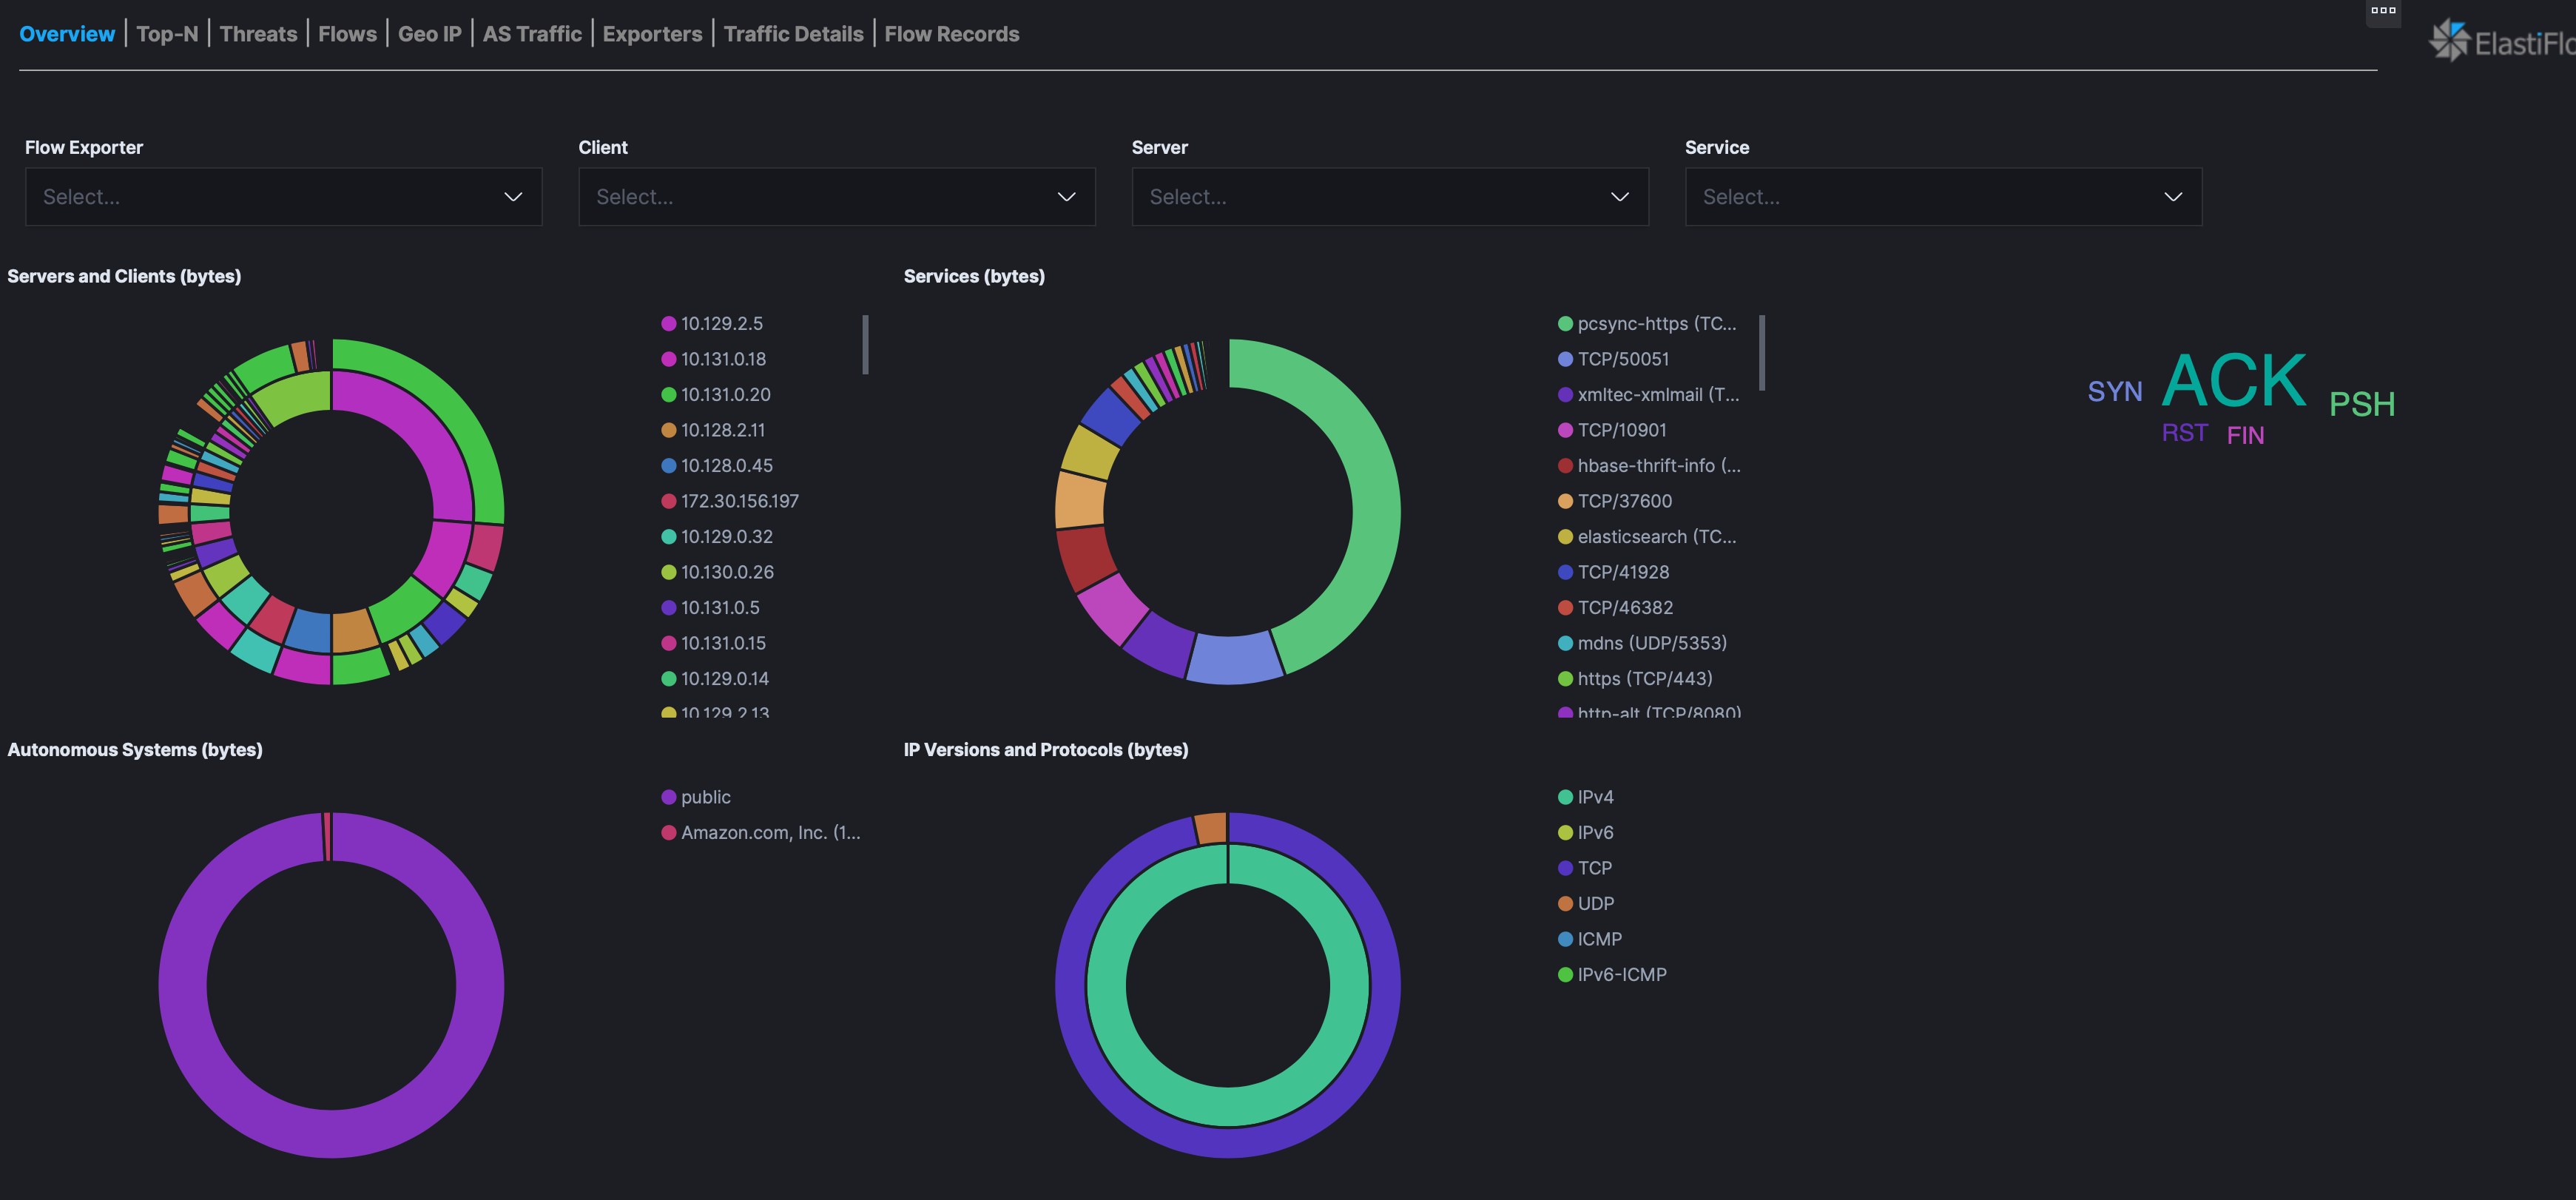Screen dimensions: 2576x1200
Task: Expand the Client select dropdown
Action: 836,197
